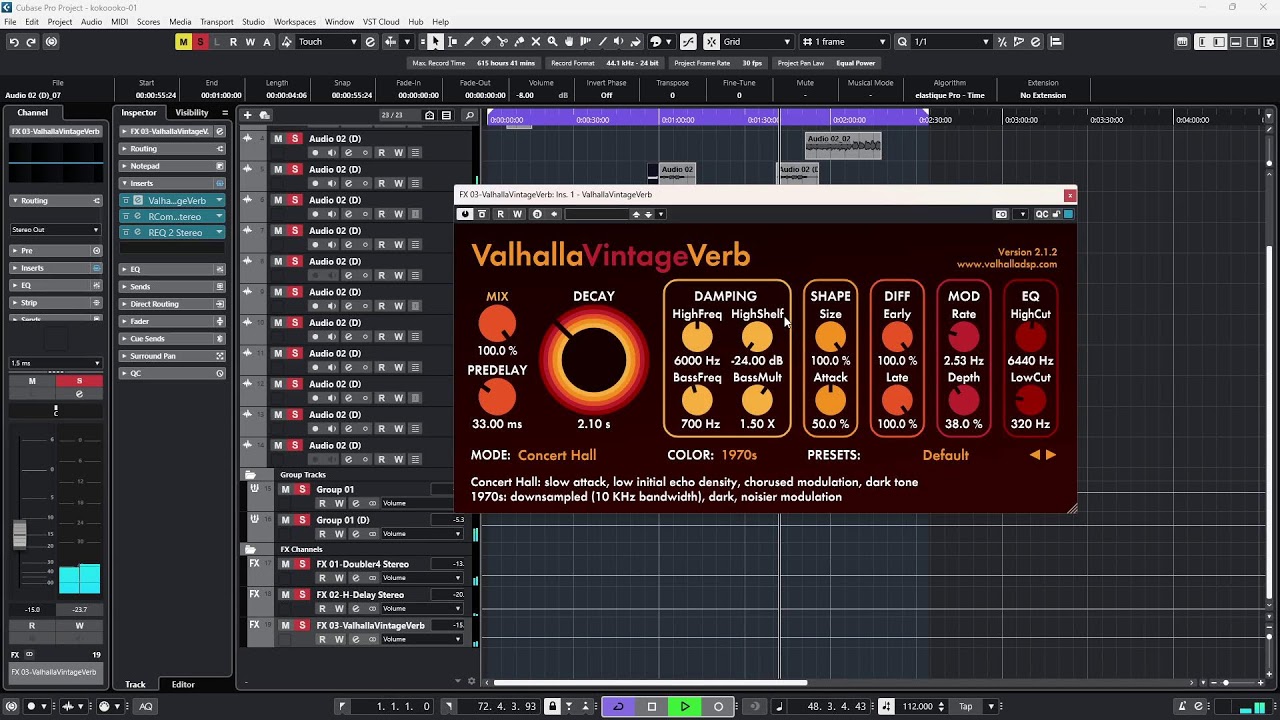Solo the FX 03-ValhallaVintageVerb track
The height and width of the screenshot is (720, 1280).
pyautogui.click(x=302, y=625)
